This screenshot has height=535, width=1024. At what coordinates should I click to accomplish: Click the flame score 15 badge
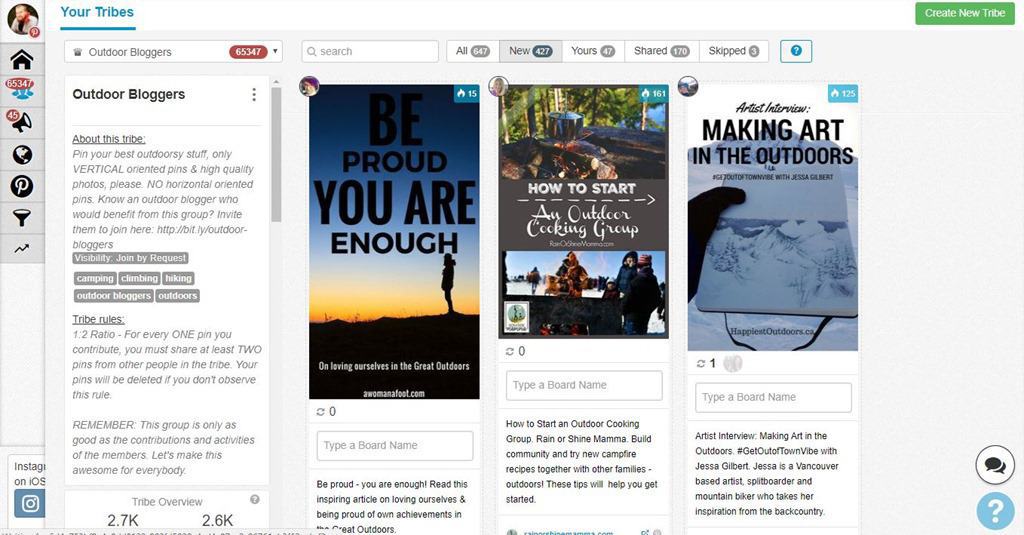[x=467, y=93]
